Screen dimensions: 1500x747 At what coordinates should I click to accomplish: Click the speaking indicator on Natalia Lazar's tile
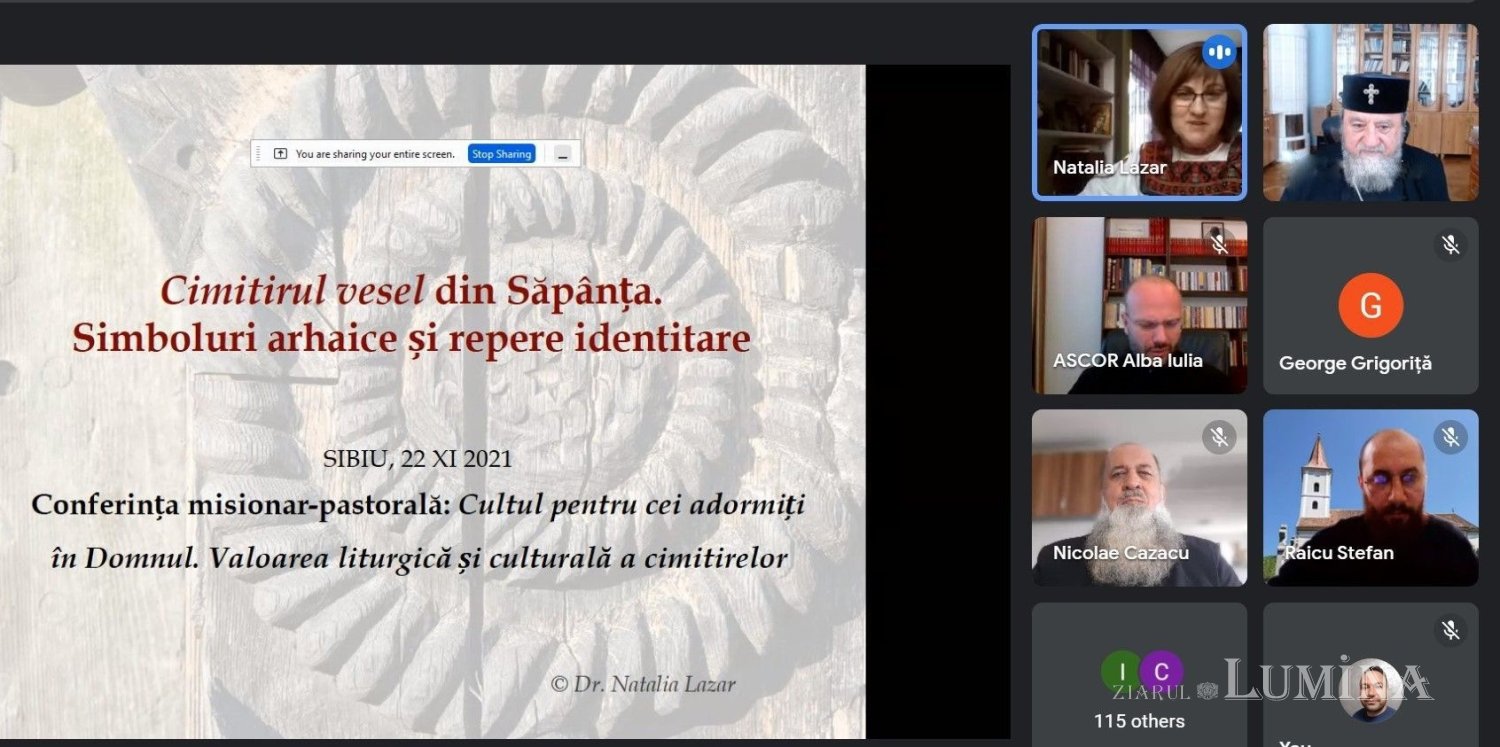[x=1218, y=52]
